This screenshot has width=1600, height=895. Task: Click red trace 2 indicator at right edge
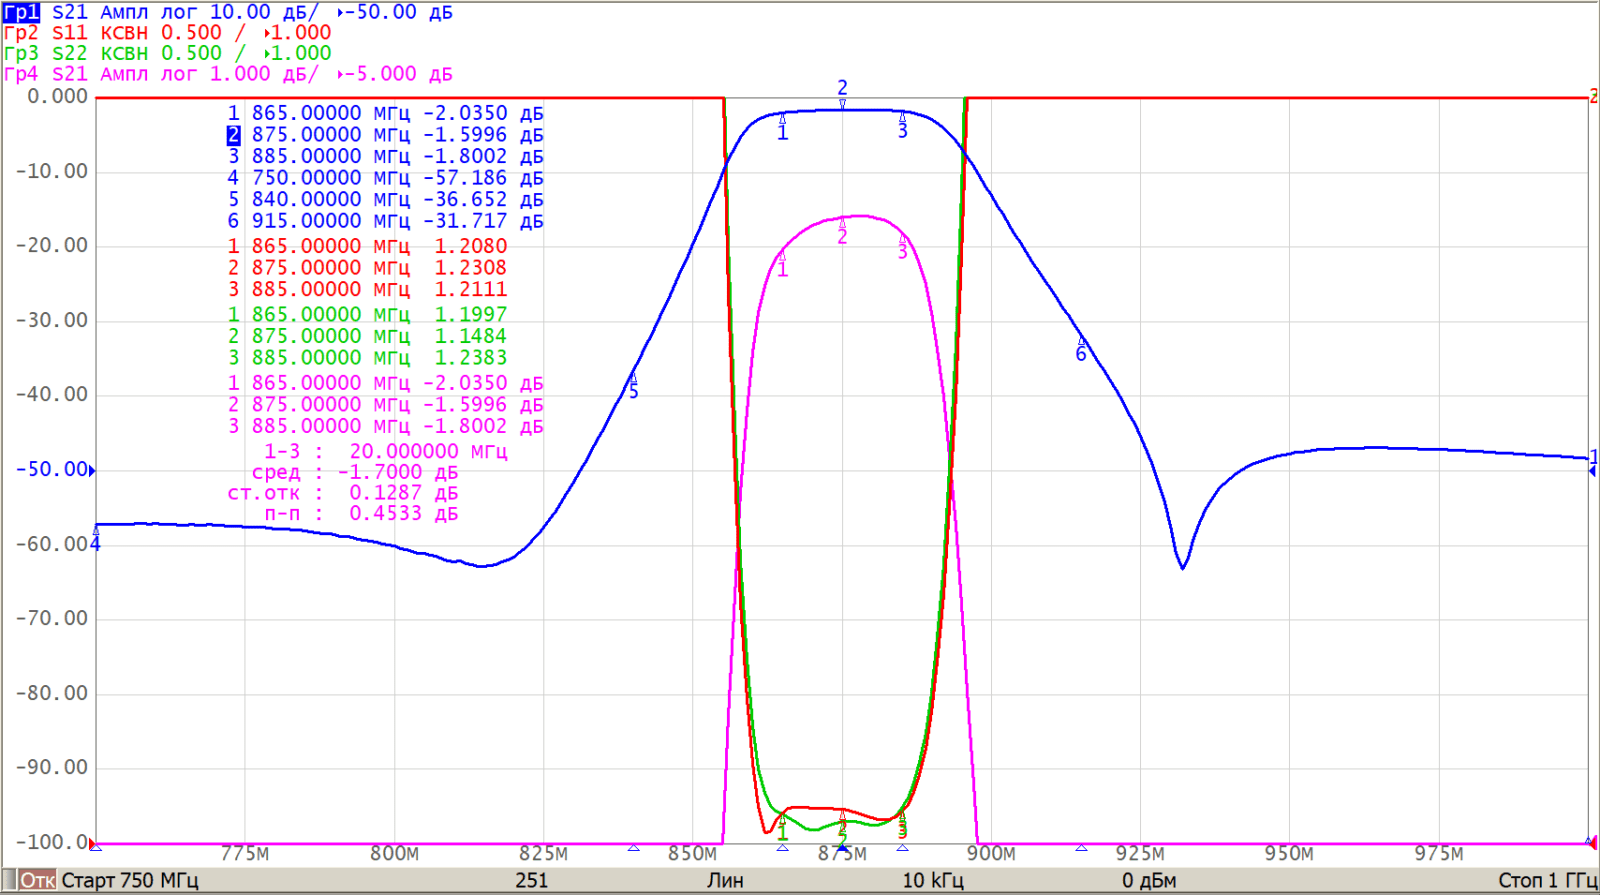point(1593,97)
